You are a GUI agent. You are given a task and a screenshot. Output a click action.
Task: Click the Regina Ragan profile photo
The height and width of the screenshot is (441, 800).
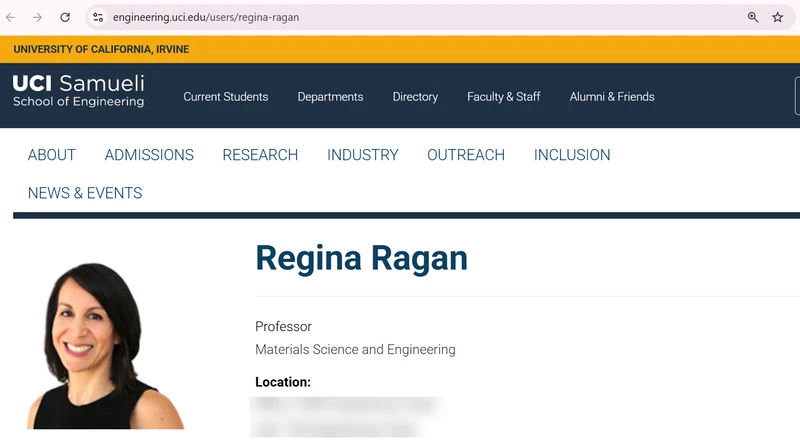coord(106,346)
